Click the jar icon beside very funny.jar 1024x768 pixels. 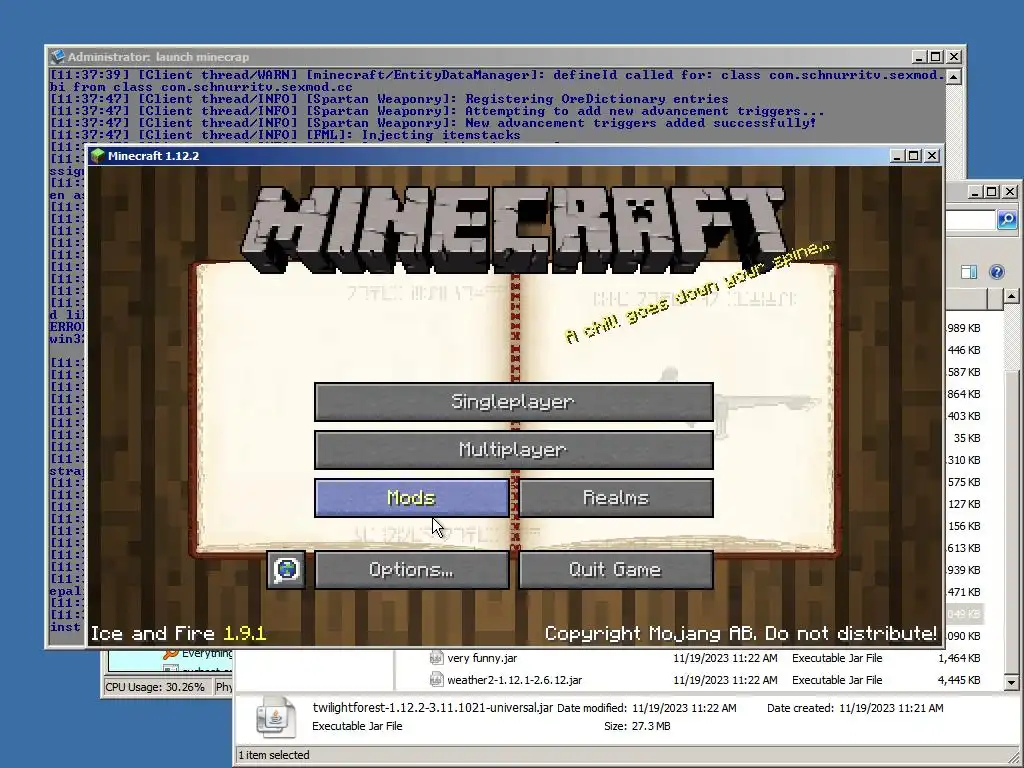(x=436, y=658)
